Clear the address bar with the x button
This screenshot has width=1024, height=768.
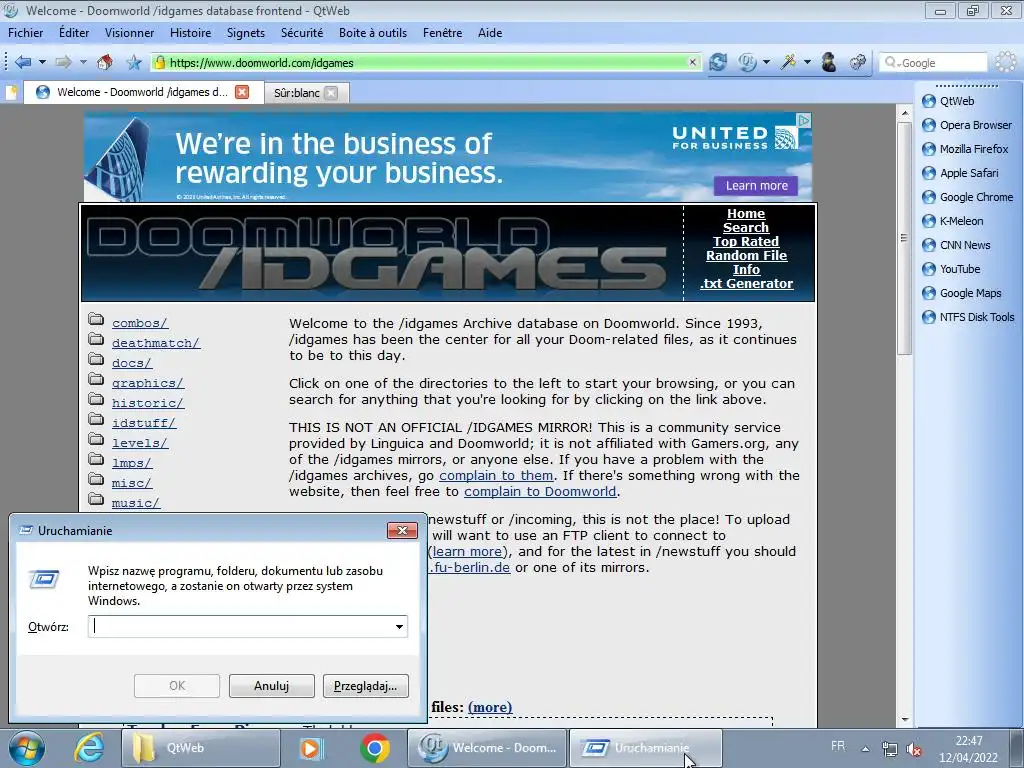692,62
